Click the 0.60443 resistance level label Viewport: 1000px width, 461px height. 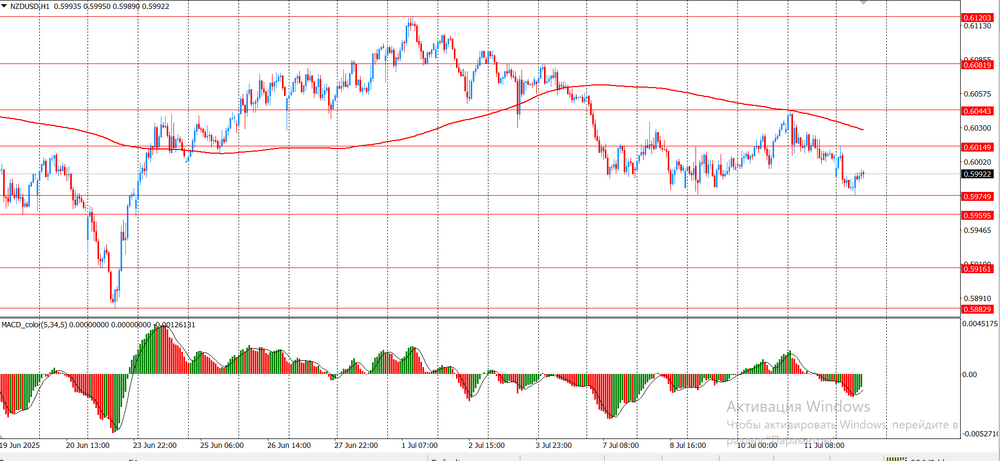pos(977,111)
